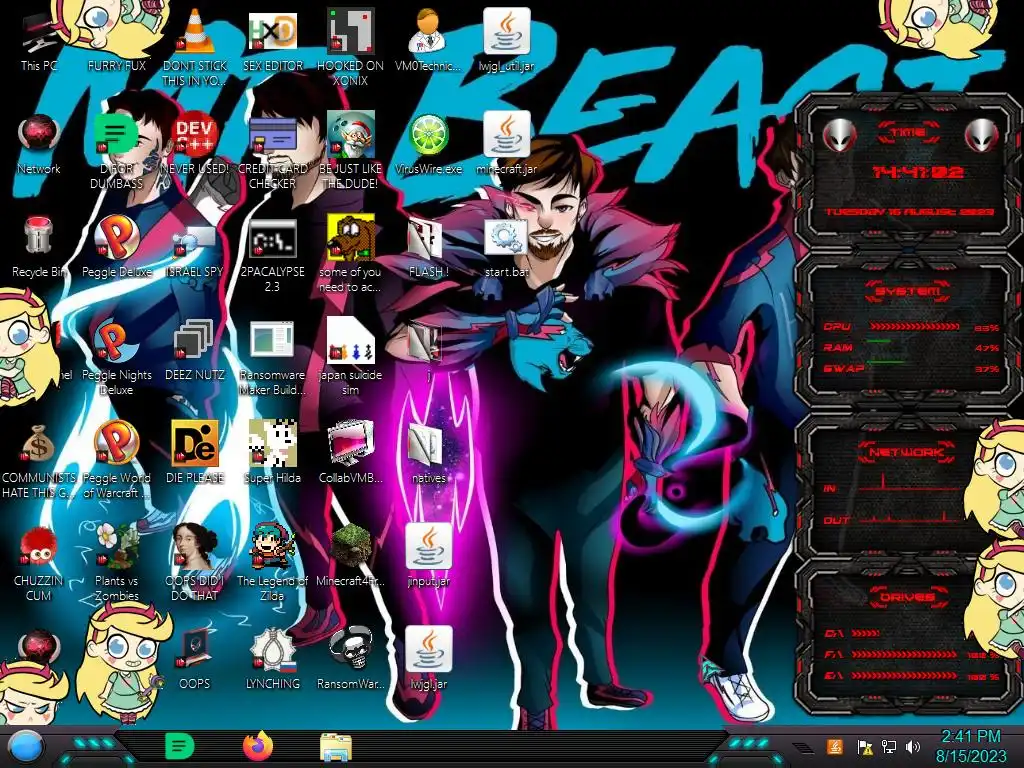The height and width of the screenshot is (768, 1024).
Task: Select the Minecraft4Fr... grass block icon
Action: [x=351, y=547]
